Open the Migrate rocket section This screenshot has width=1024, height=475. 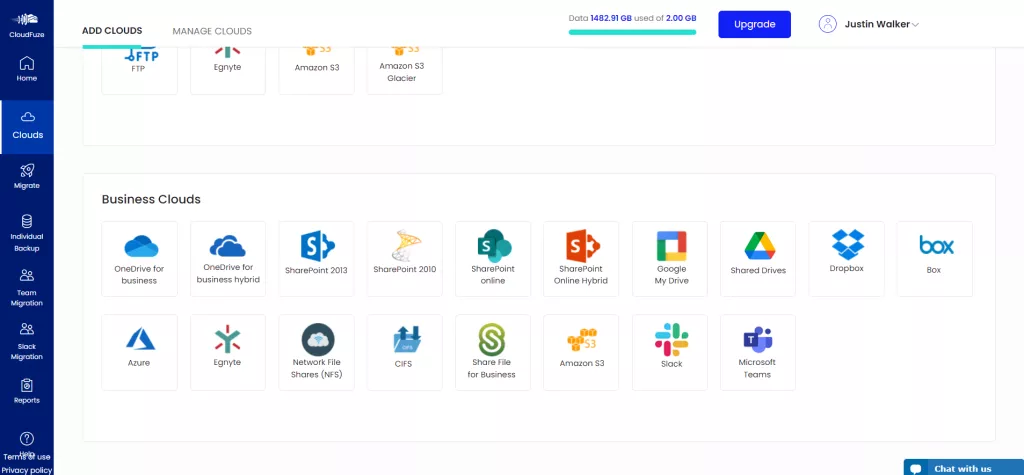click(x=27, y=176)
